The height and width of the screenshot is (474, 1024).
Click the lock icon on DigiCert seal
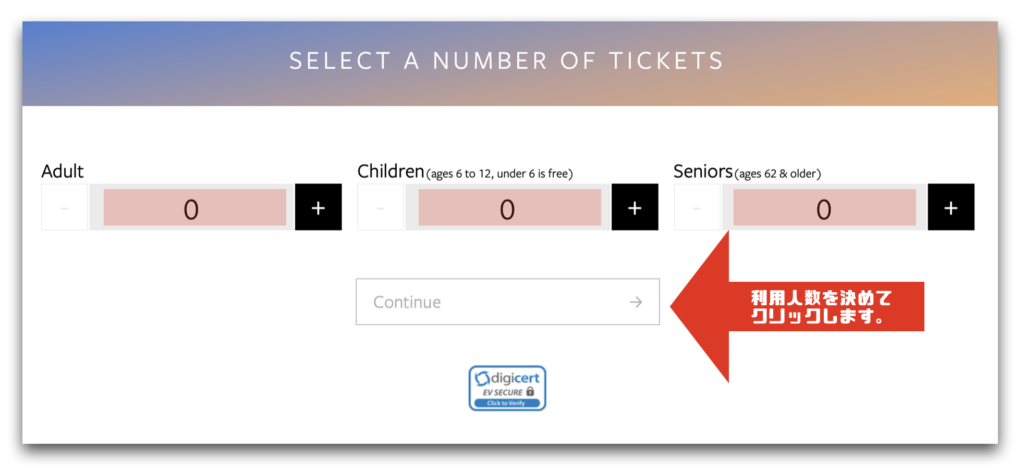pos(530,391)
